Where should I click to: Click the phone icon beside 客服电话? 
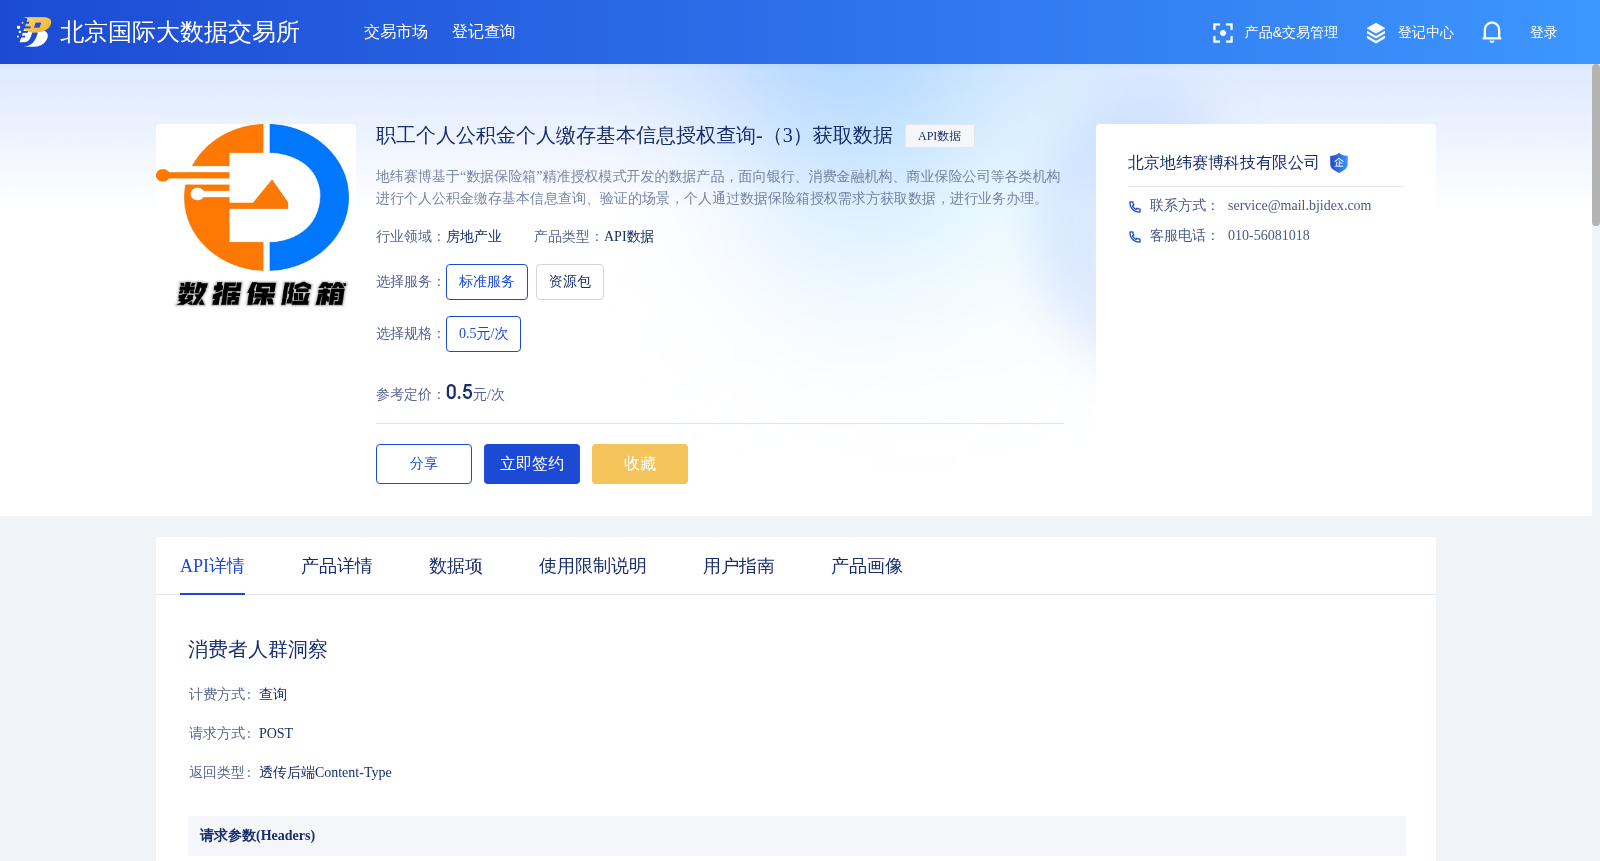coord(1135,237)
